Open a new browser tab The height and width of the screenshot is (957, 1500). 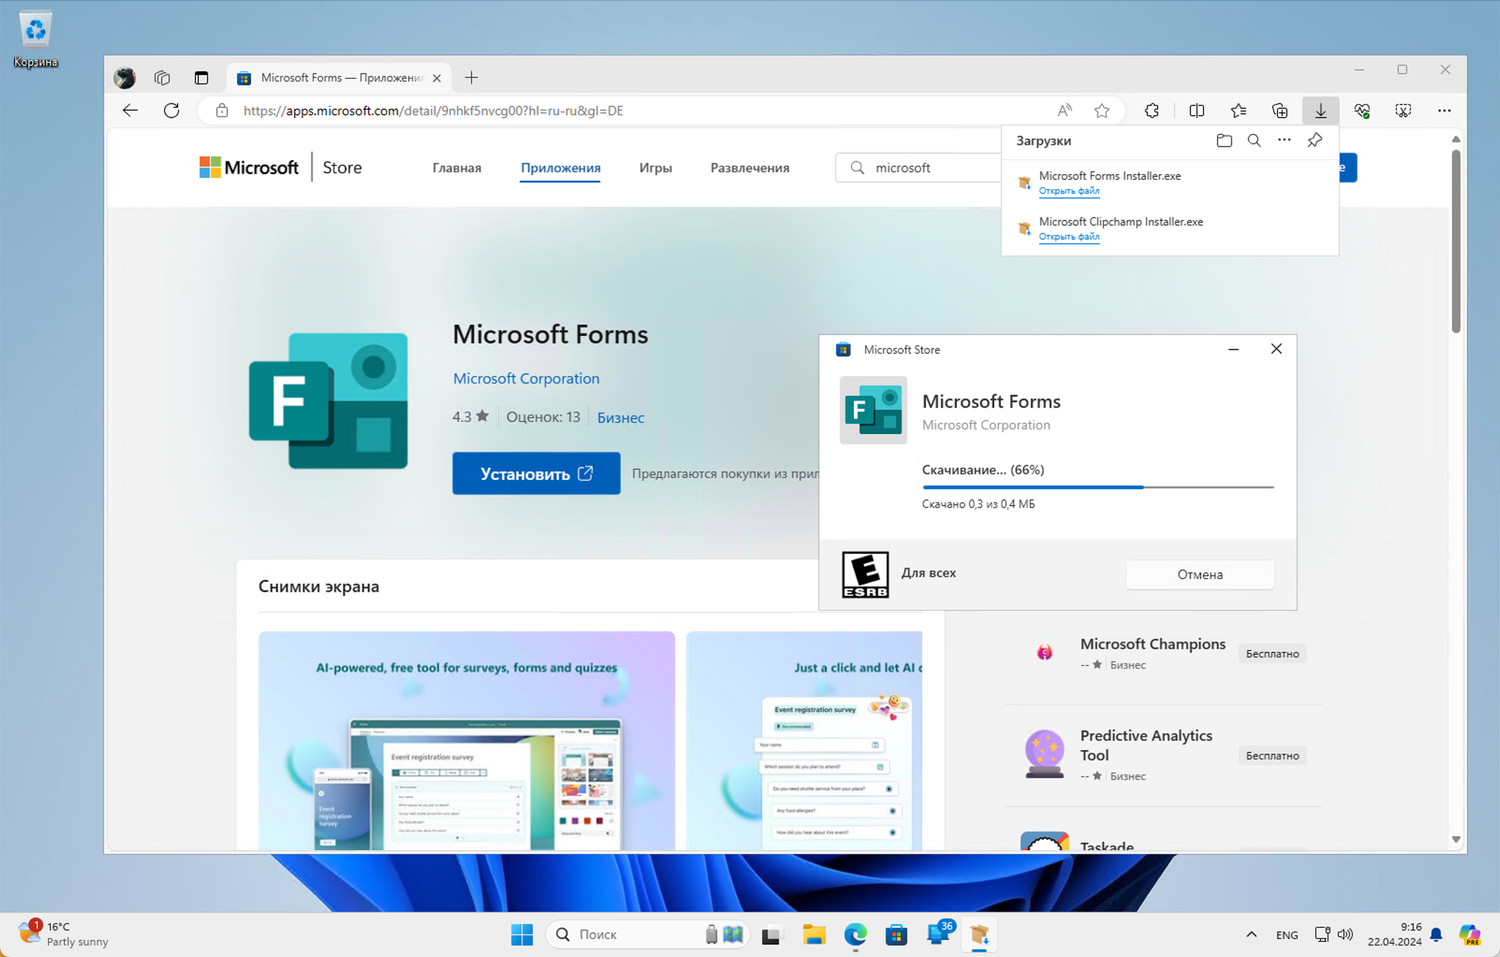click(x=471, y=78)
